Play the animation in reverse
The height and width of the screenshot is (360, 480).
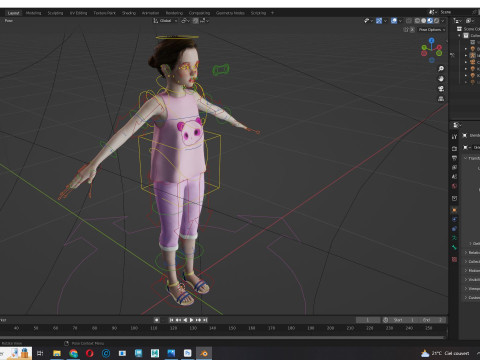click(x=185, y=320)
